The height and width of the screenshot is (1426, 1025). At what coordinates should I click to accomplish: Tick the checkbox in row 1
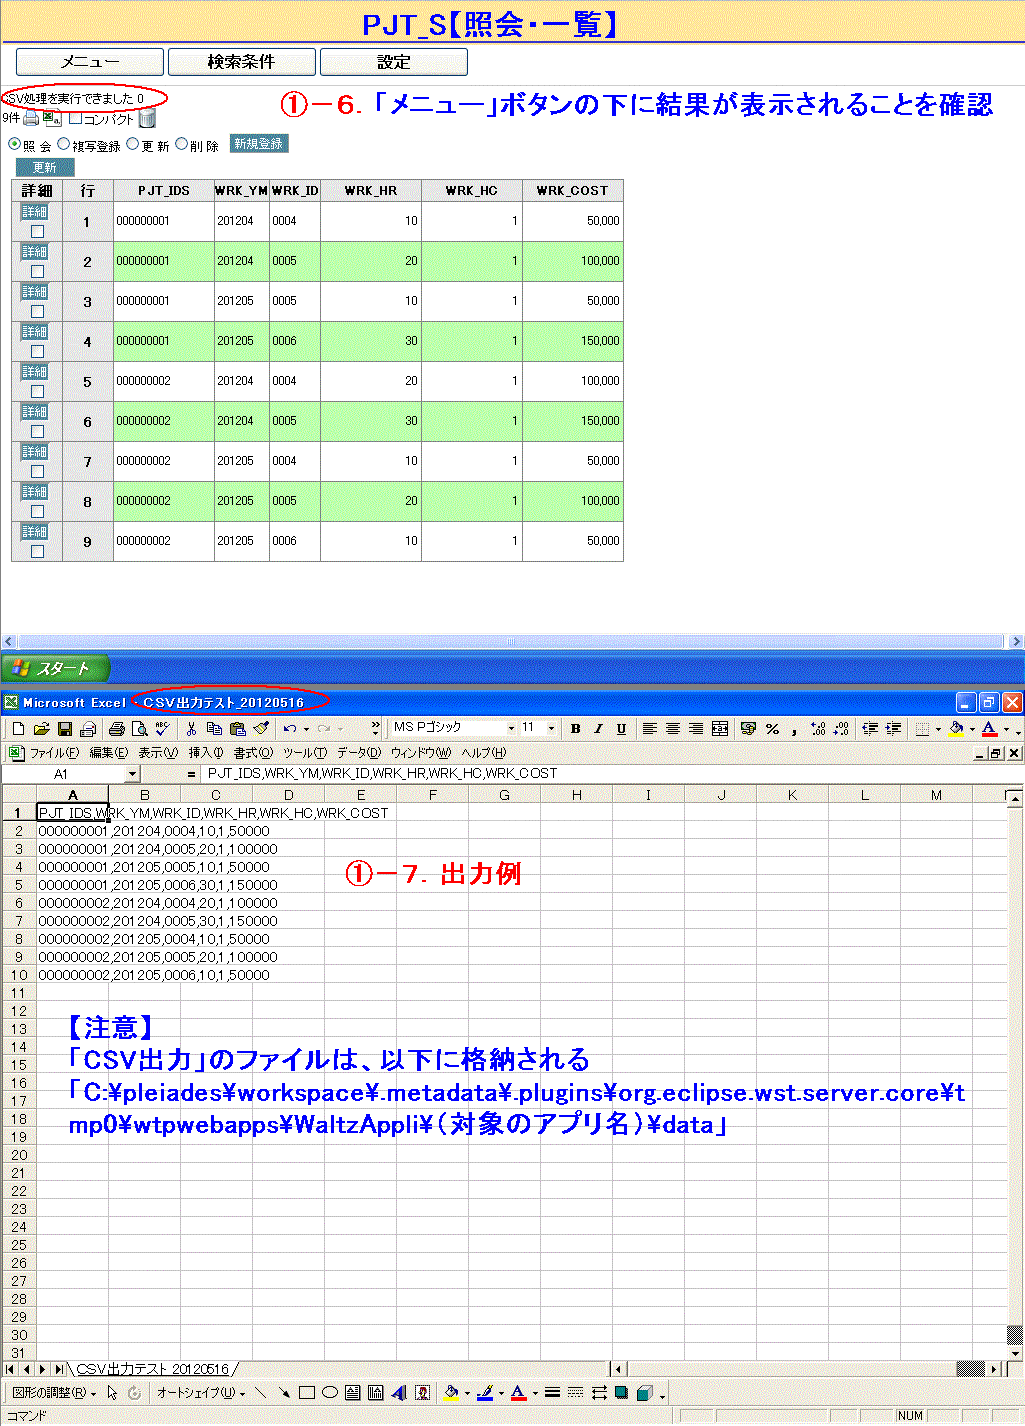click(x=37, y=231)
